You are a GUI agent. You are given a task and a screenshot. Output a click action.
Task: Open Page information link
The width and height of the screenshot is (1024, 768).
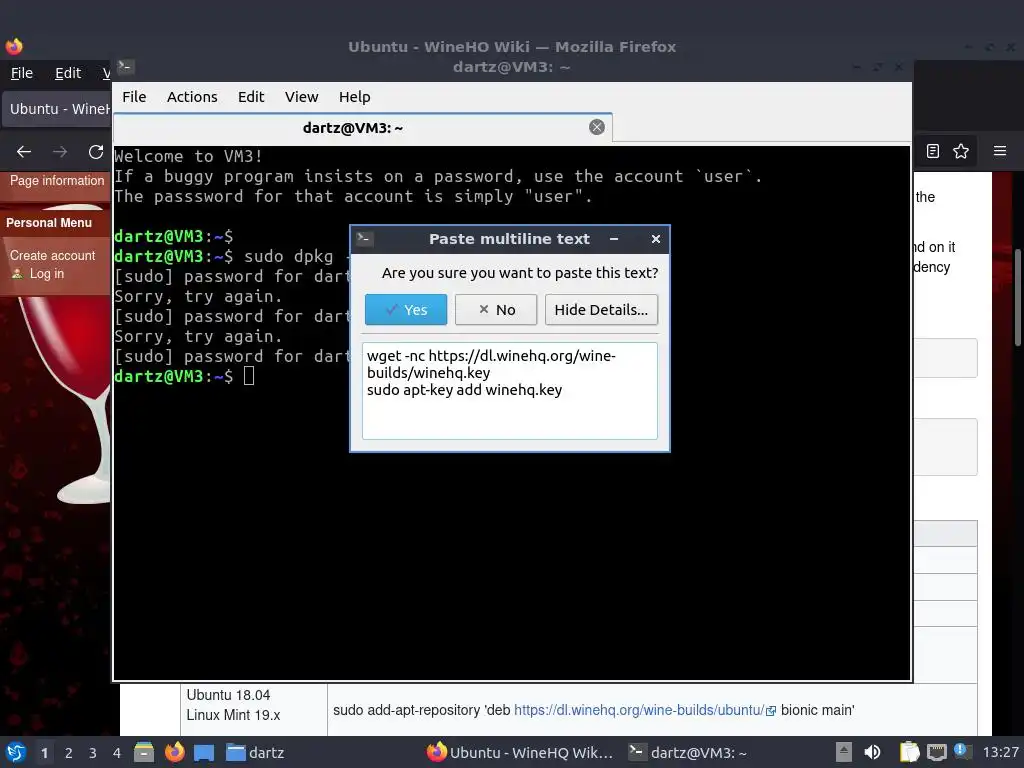57,180
